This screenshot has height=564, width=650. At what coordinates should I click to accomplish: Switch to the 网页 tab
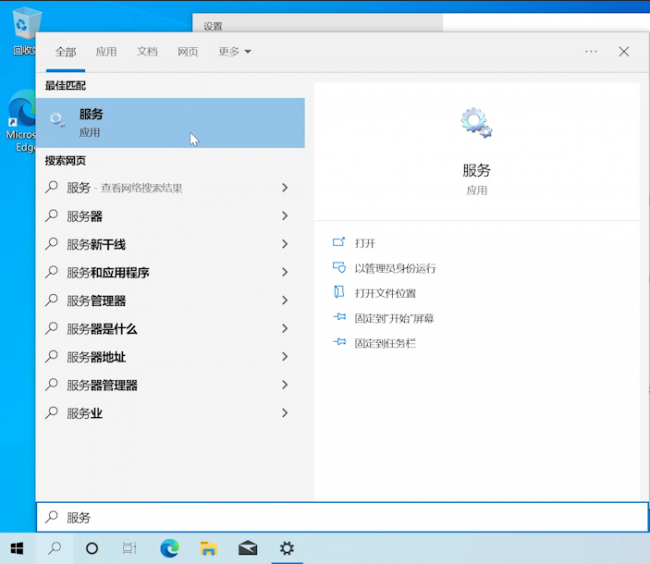point(188,52)
